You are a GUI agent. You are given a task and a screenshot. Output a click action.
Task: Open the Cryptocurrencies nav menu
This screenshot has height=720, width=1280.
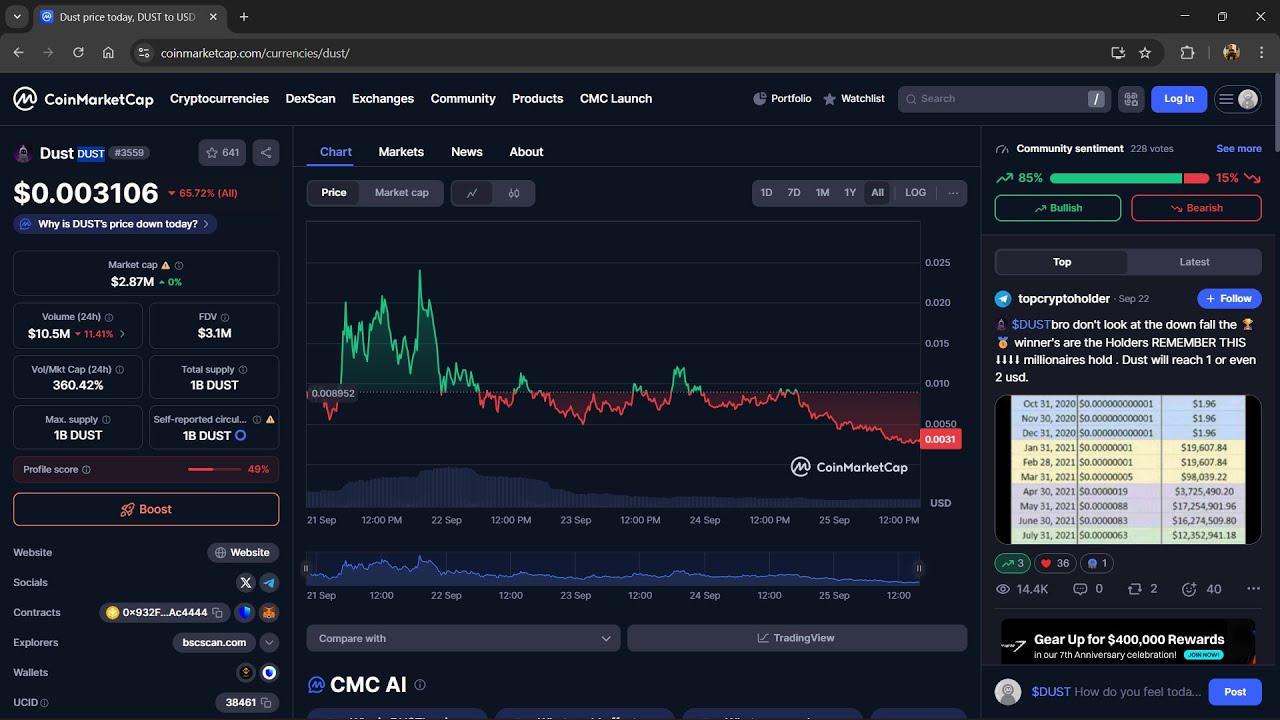219,99
